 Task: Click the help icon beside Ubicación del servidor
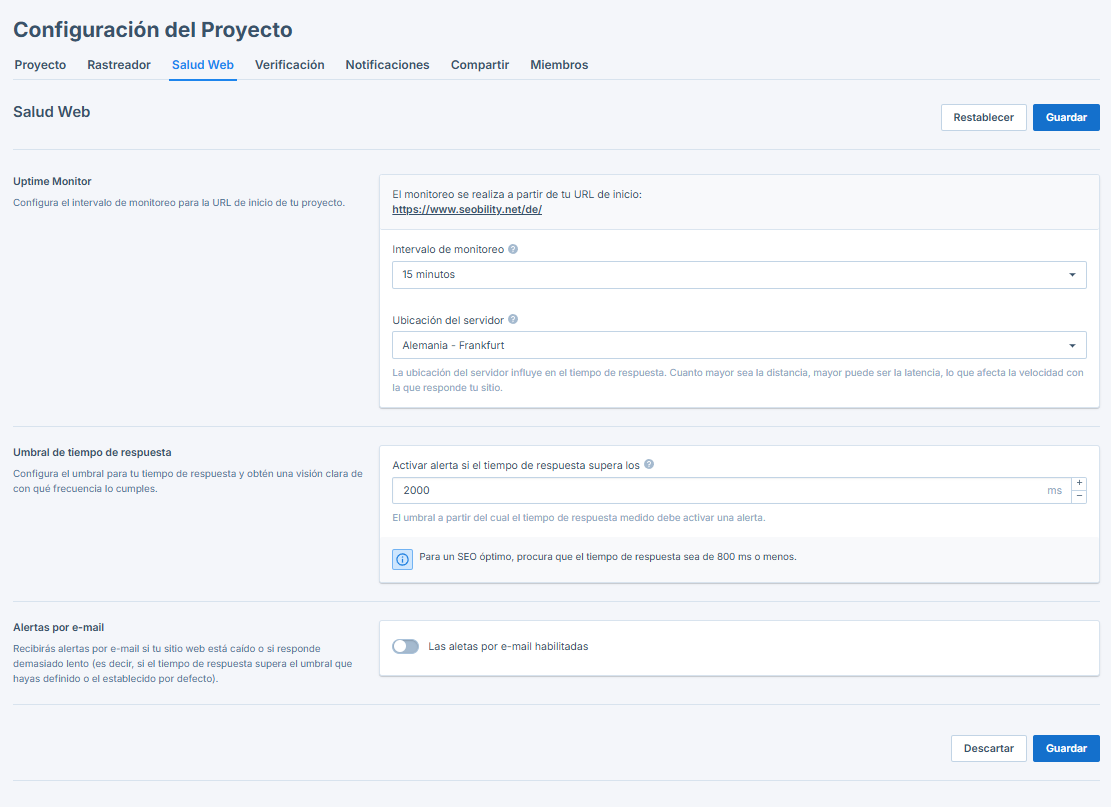click(513, 319)
